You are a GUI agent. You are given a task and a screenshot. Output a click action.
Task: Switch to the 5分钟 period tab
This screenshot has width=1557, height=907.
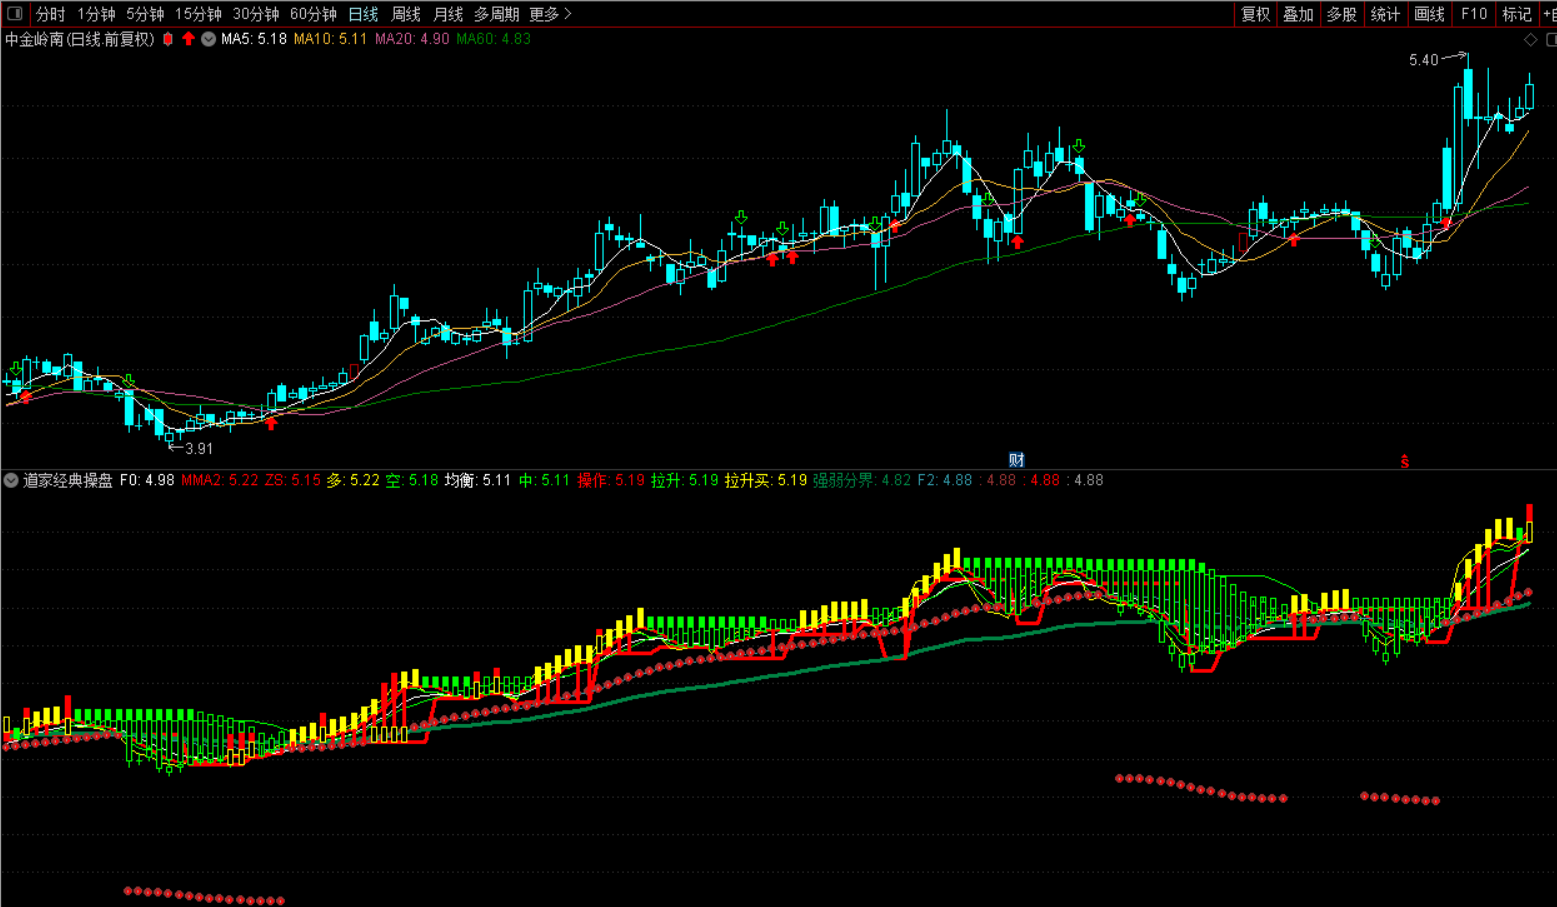tap(145, 14)
